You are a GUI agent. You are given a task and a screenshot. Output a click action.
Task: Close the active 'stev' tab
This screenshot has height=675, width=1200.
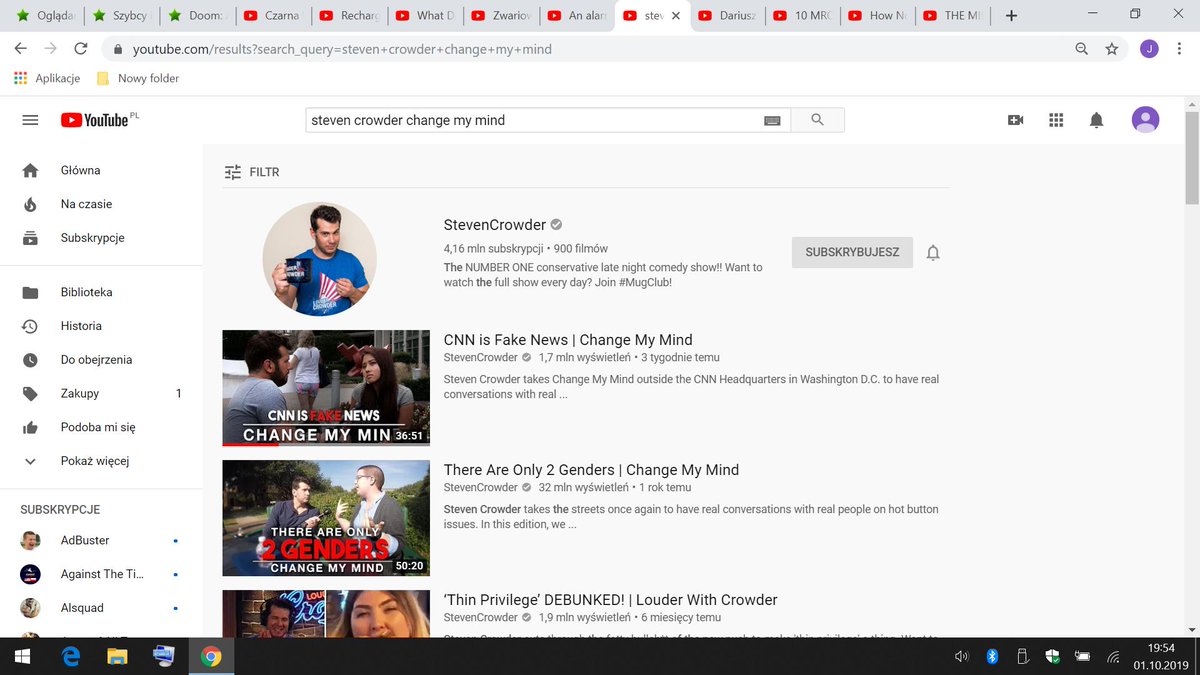(x=676, y=16)
